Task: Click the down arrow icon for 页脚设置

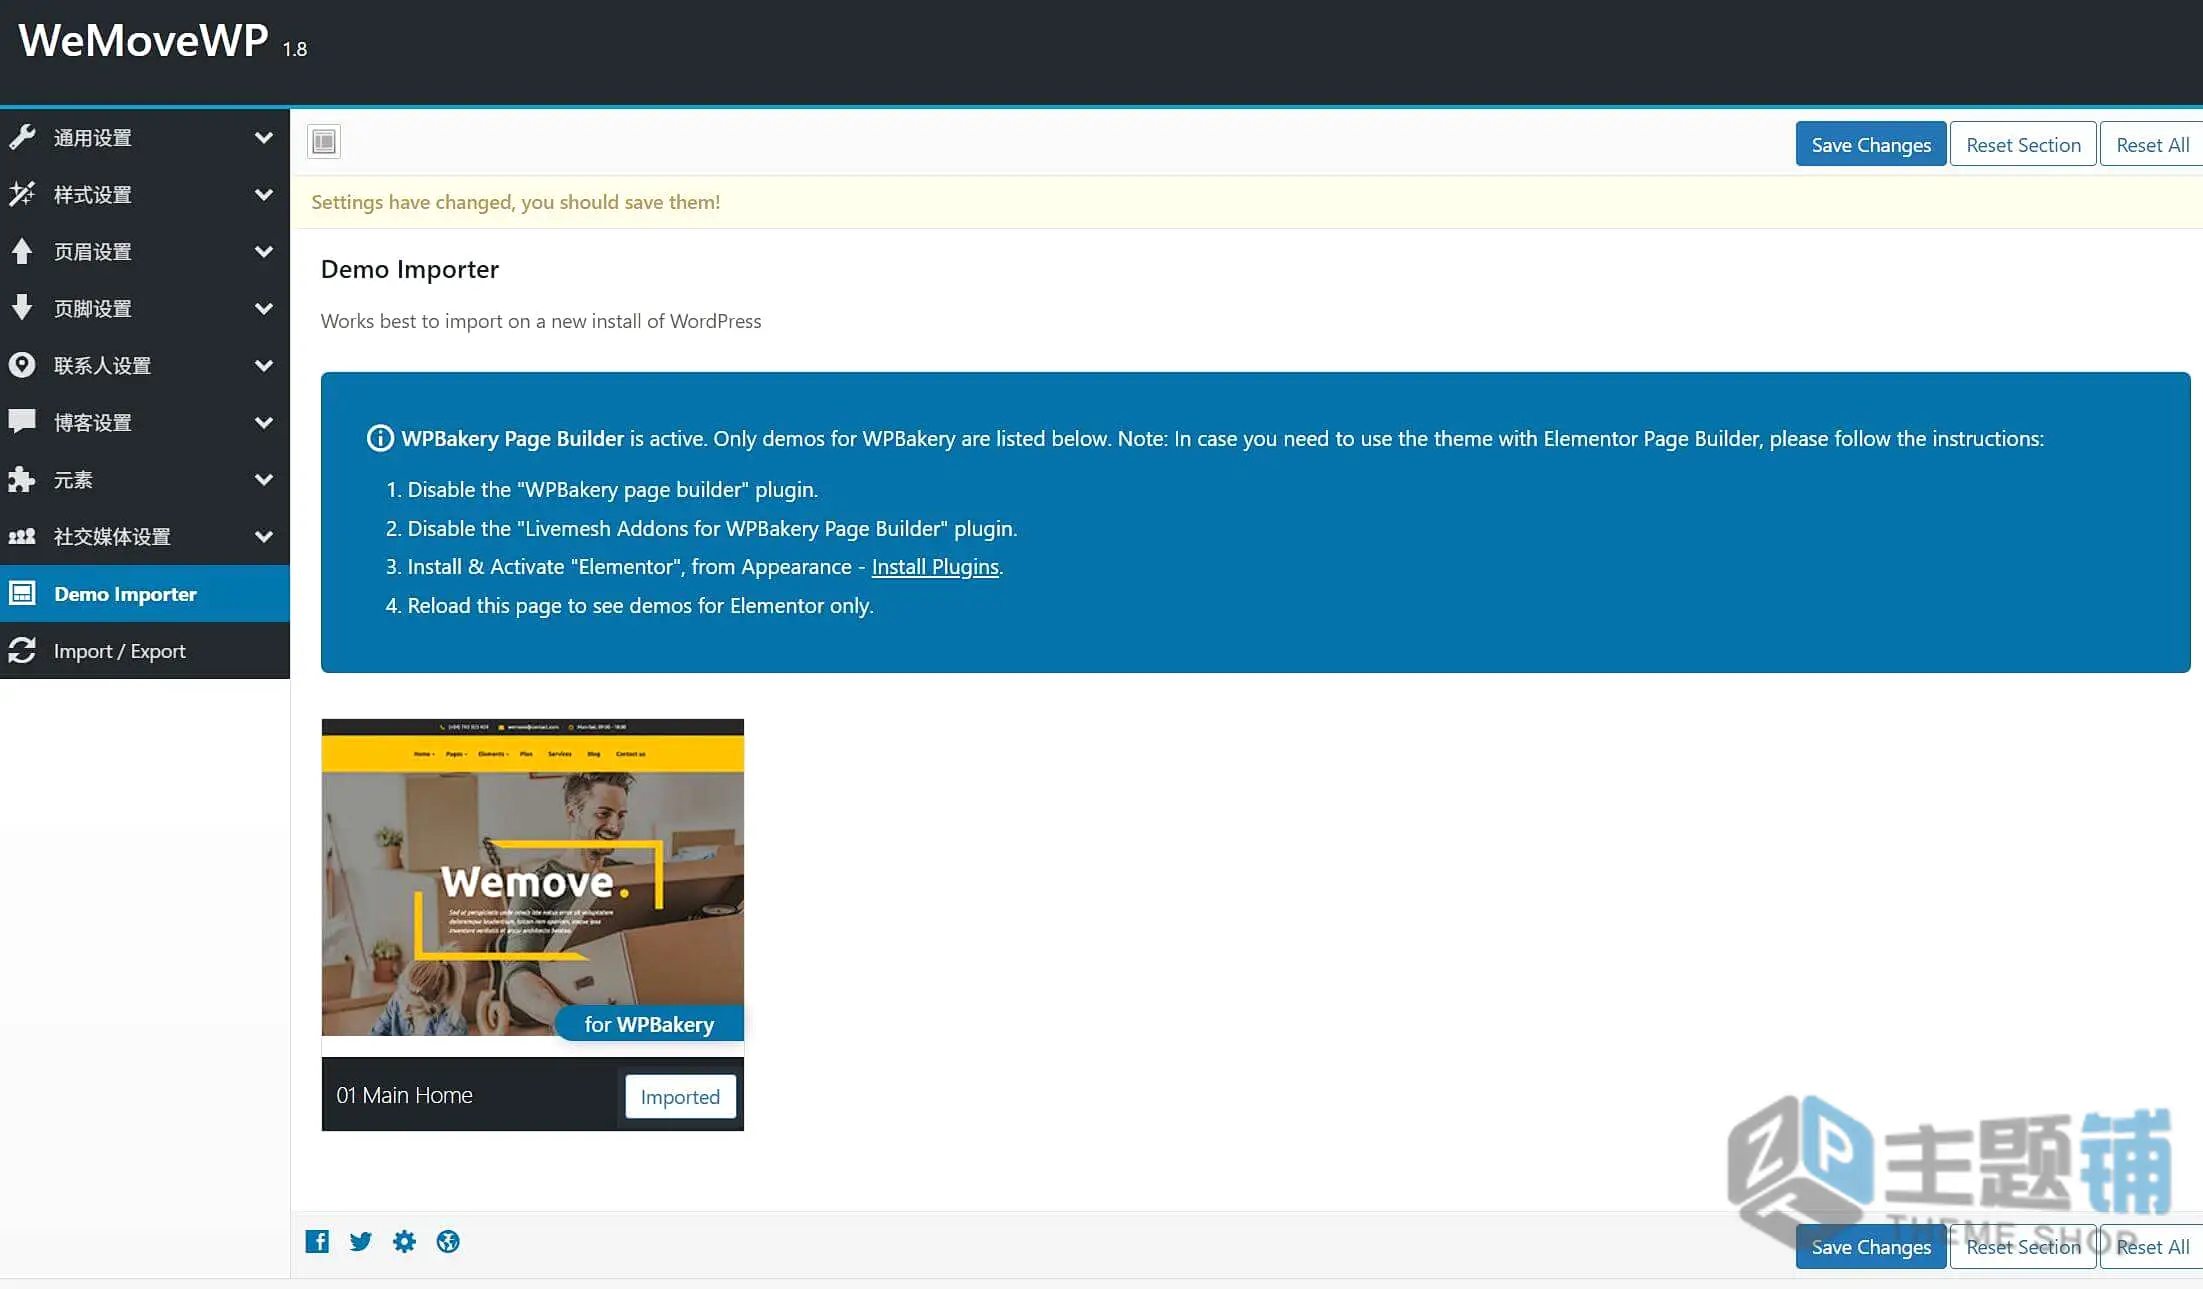Action: [22, 308]
